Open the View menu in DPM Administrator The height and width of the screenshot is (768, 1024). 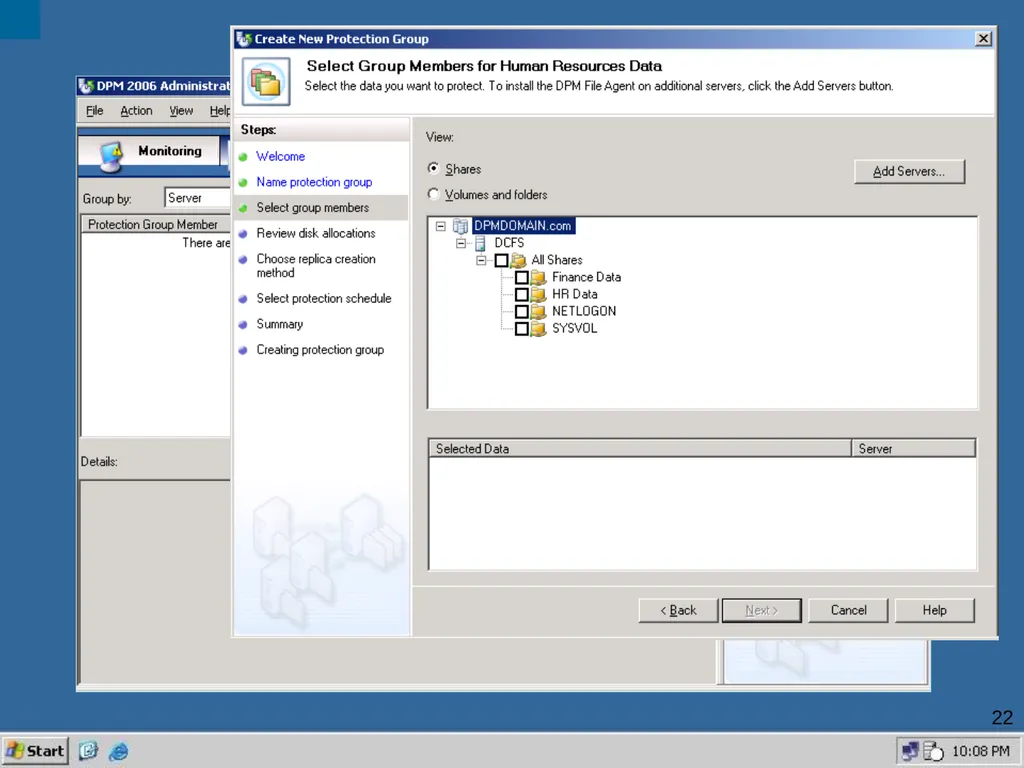tap(181, 111)
